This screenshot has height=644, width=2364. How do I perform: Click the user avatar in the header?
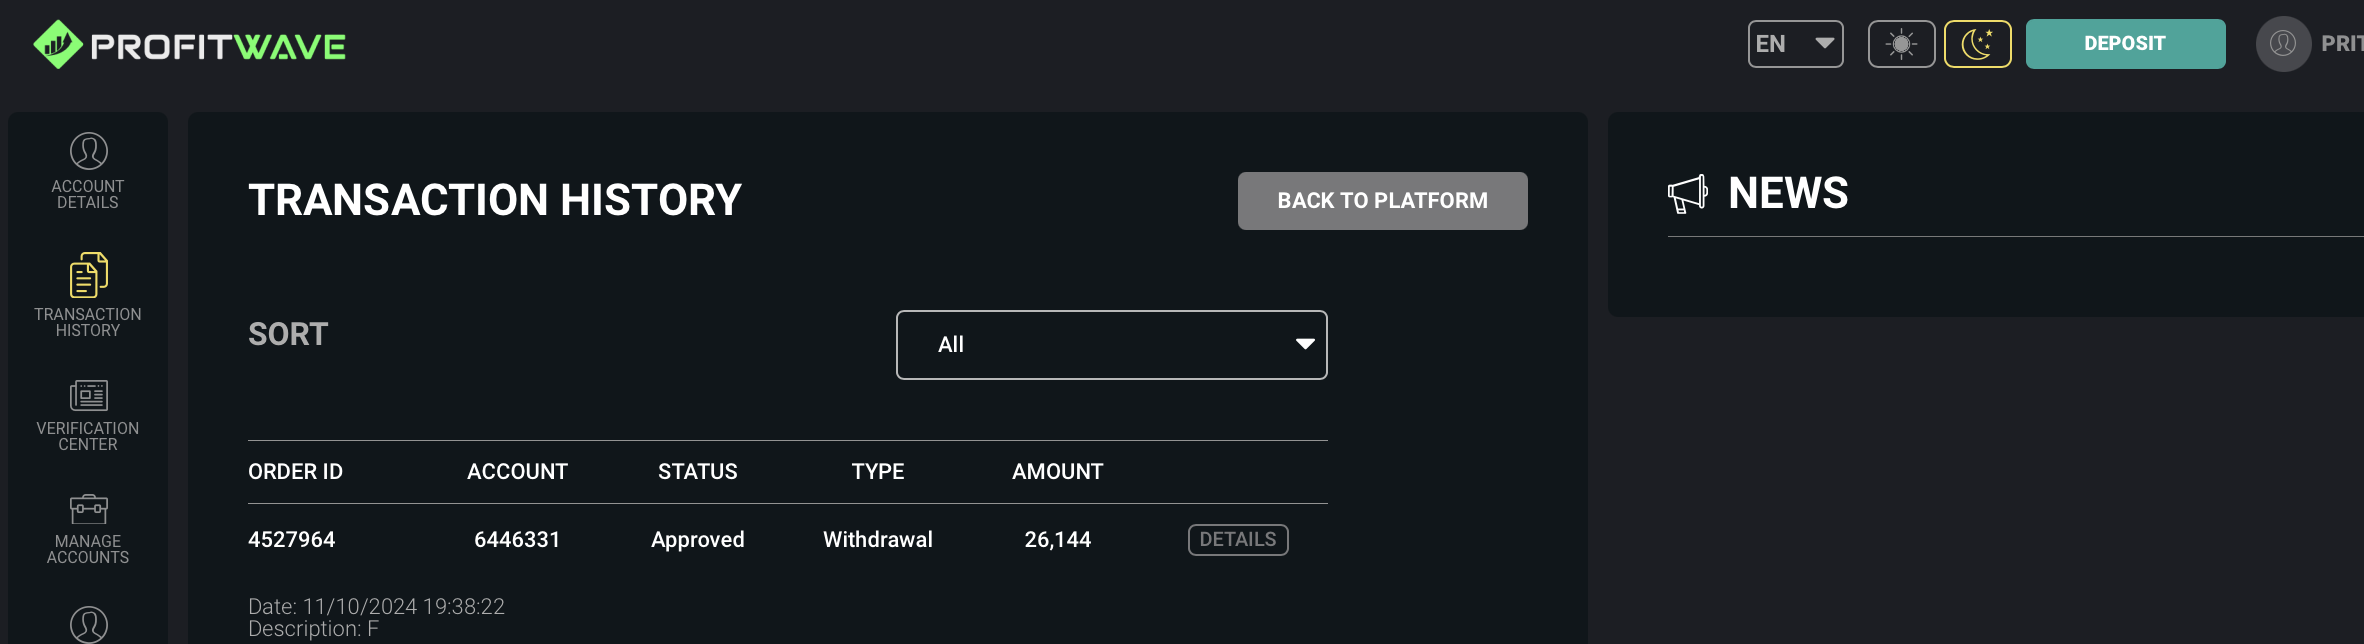coord(2282,44)
